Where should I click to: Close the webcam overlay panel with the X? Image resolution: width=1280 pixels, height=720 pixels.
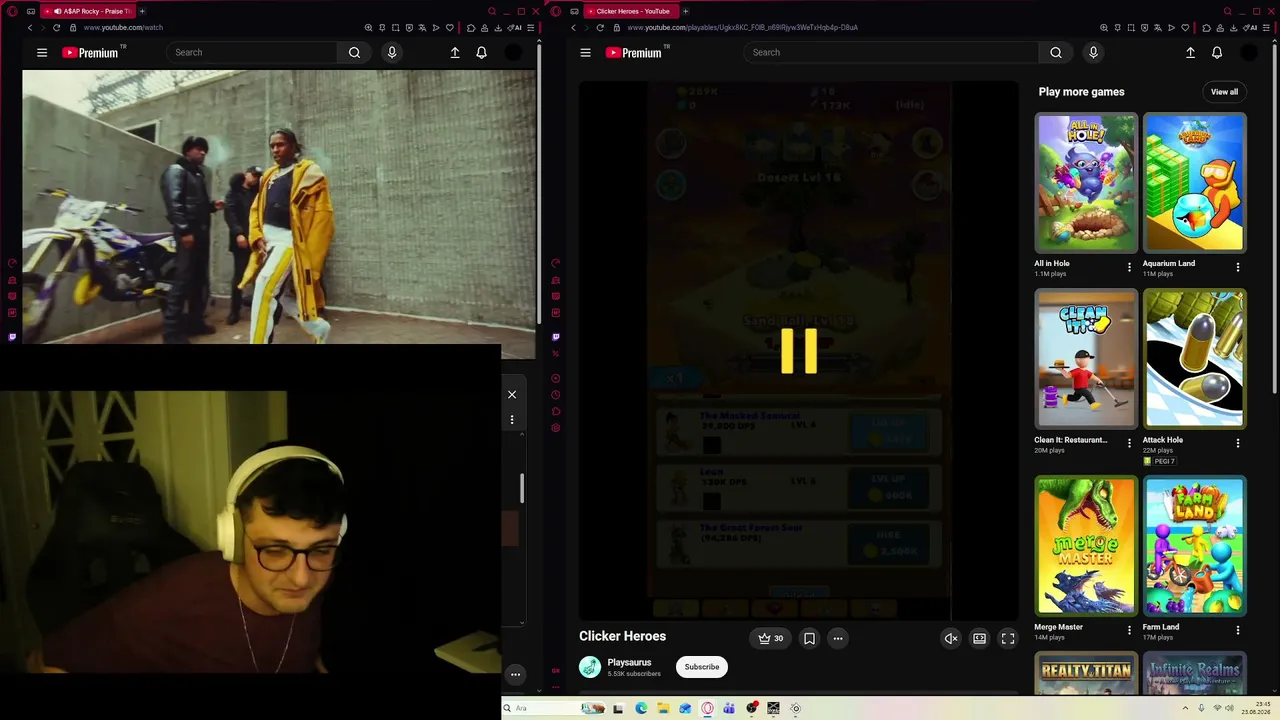tap(512, 395)
